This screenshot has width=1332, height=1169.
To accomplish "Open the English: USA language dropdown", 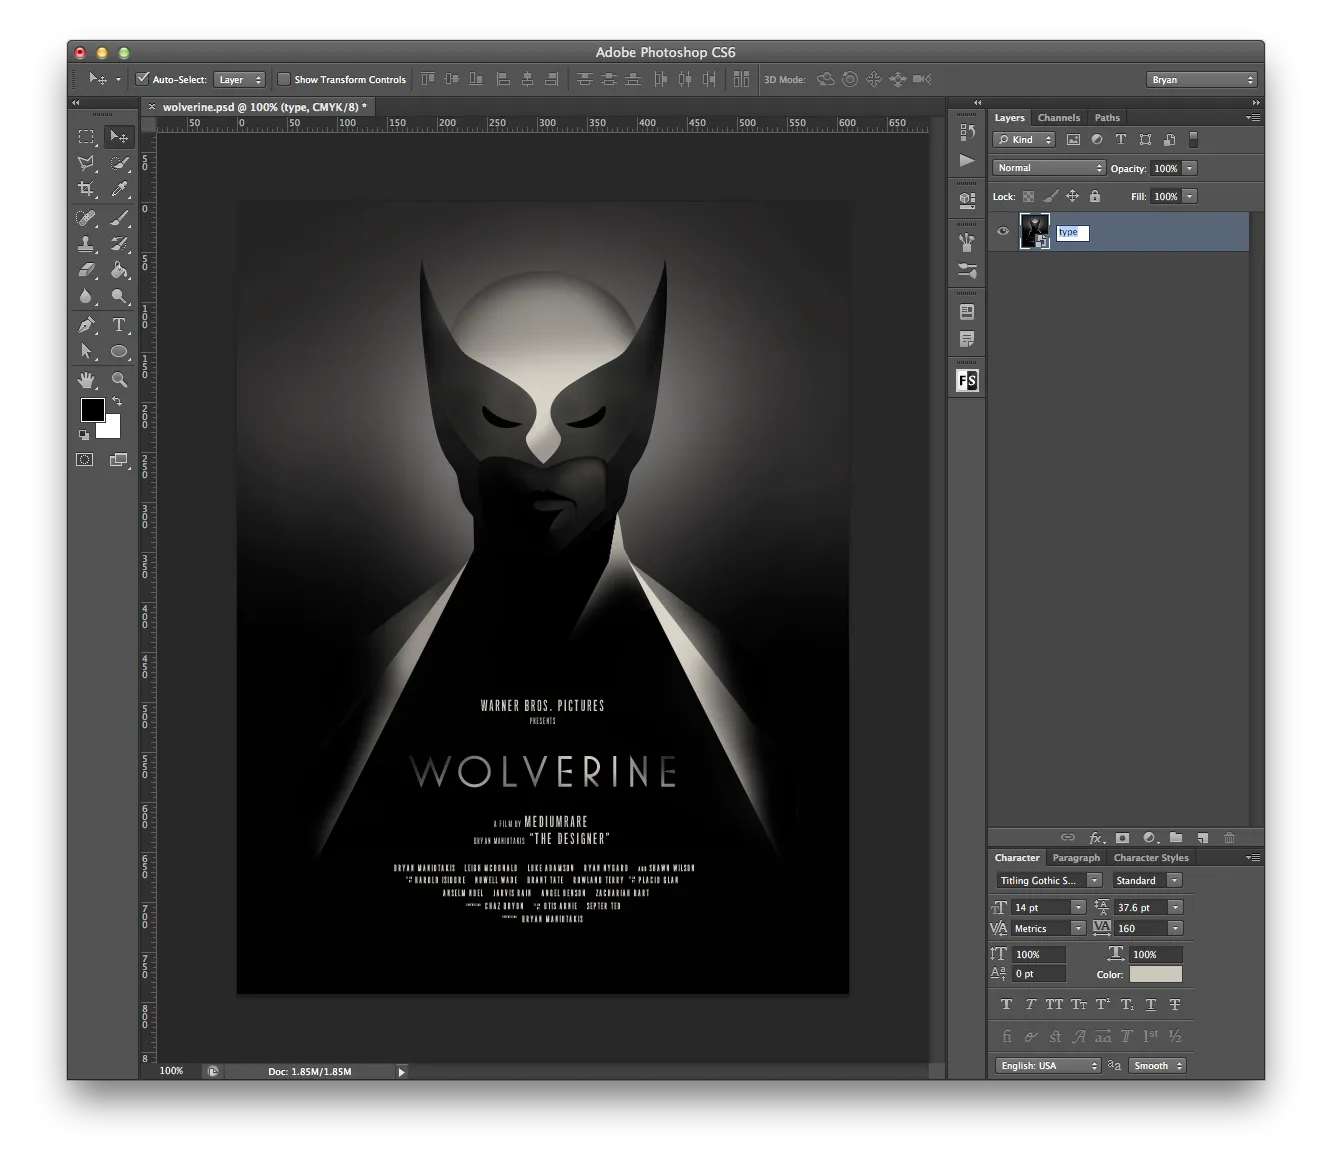I will (1048, 1066).
